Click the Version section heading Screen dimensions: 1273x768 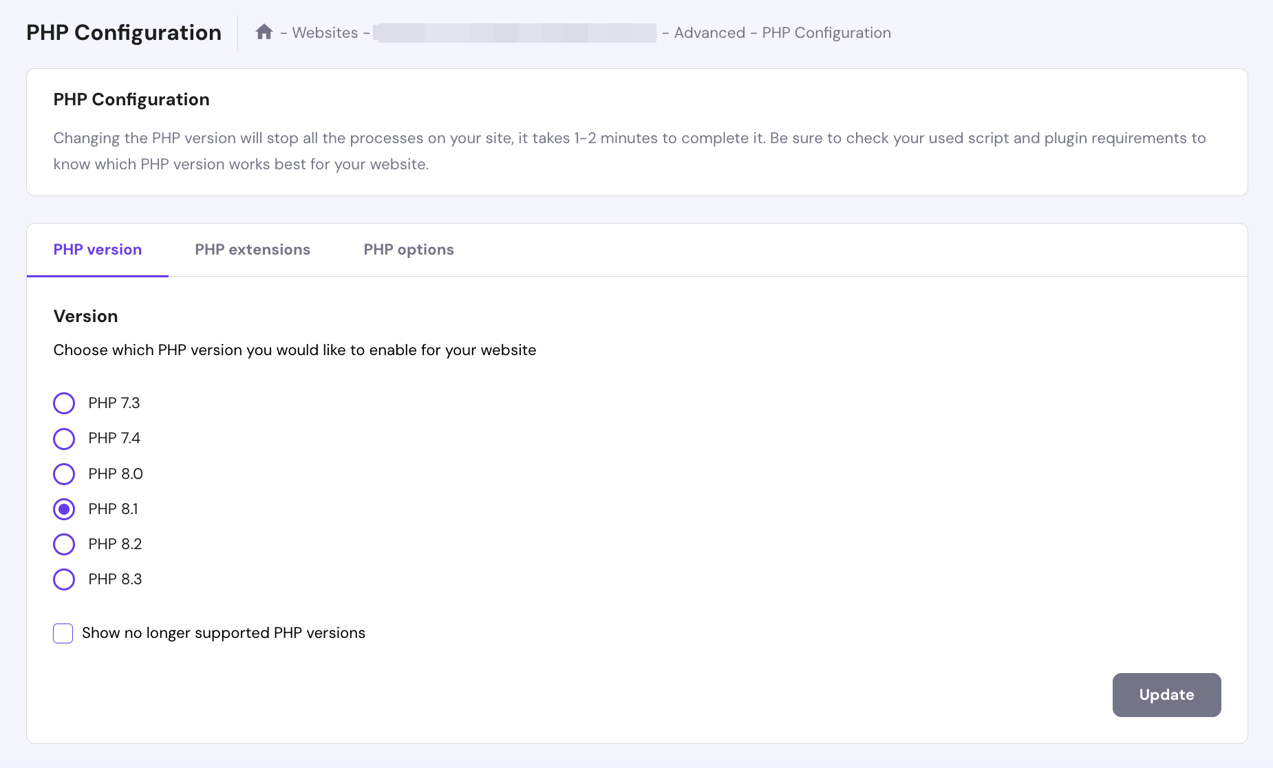[x=85, y=315]
